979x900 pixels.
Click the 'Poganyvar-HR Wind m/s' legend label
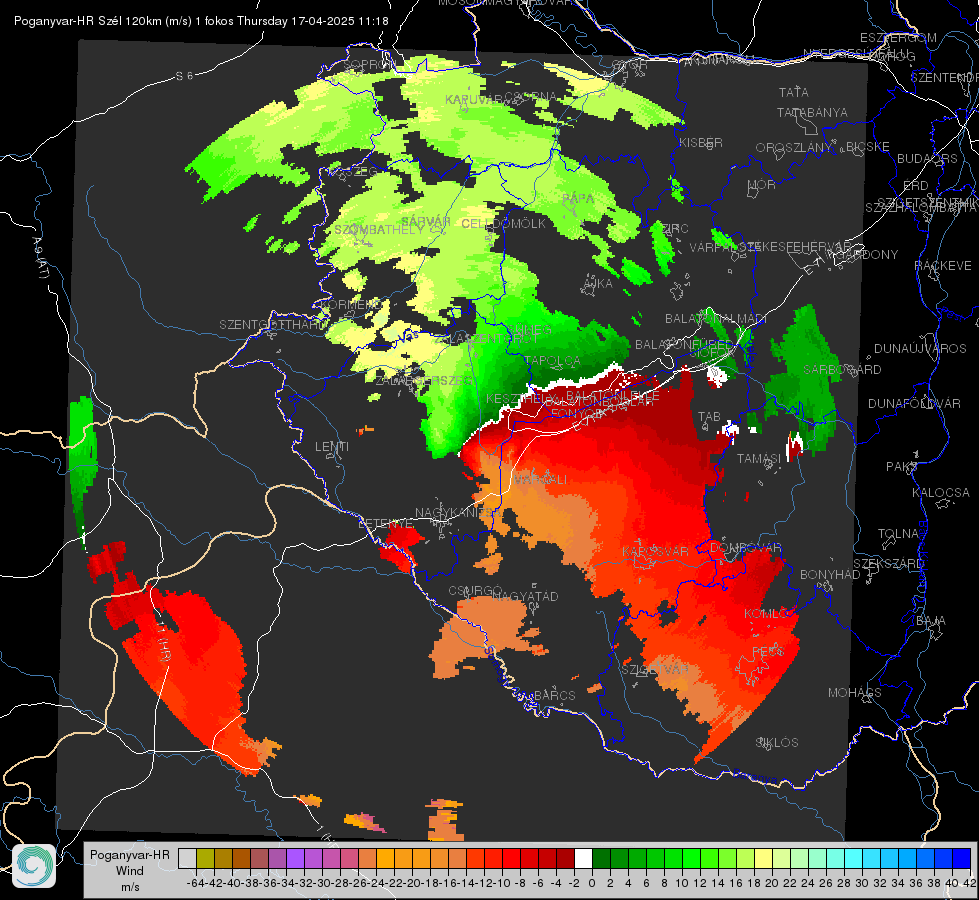(x=129, y=870)
